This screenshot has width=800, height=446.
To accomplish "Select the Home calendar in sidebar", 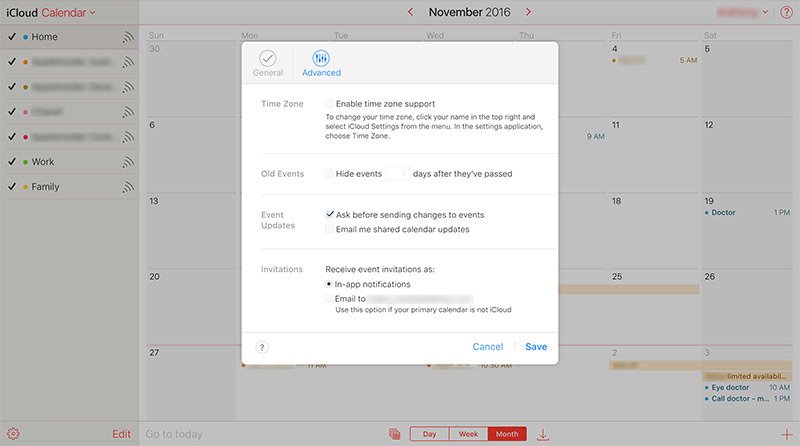I will click(x=69, y=37).
